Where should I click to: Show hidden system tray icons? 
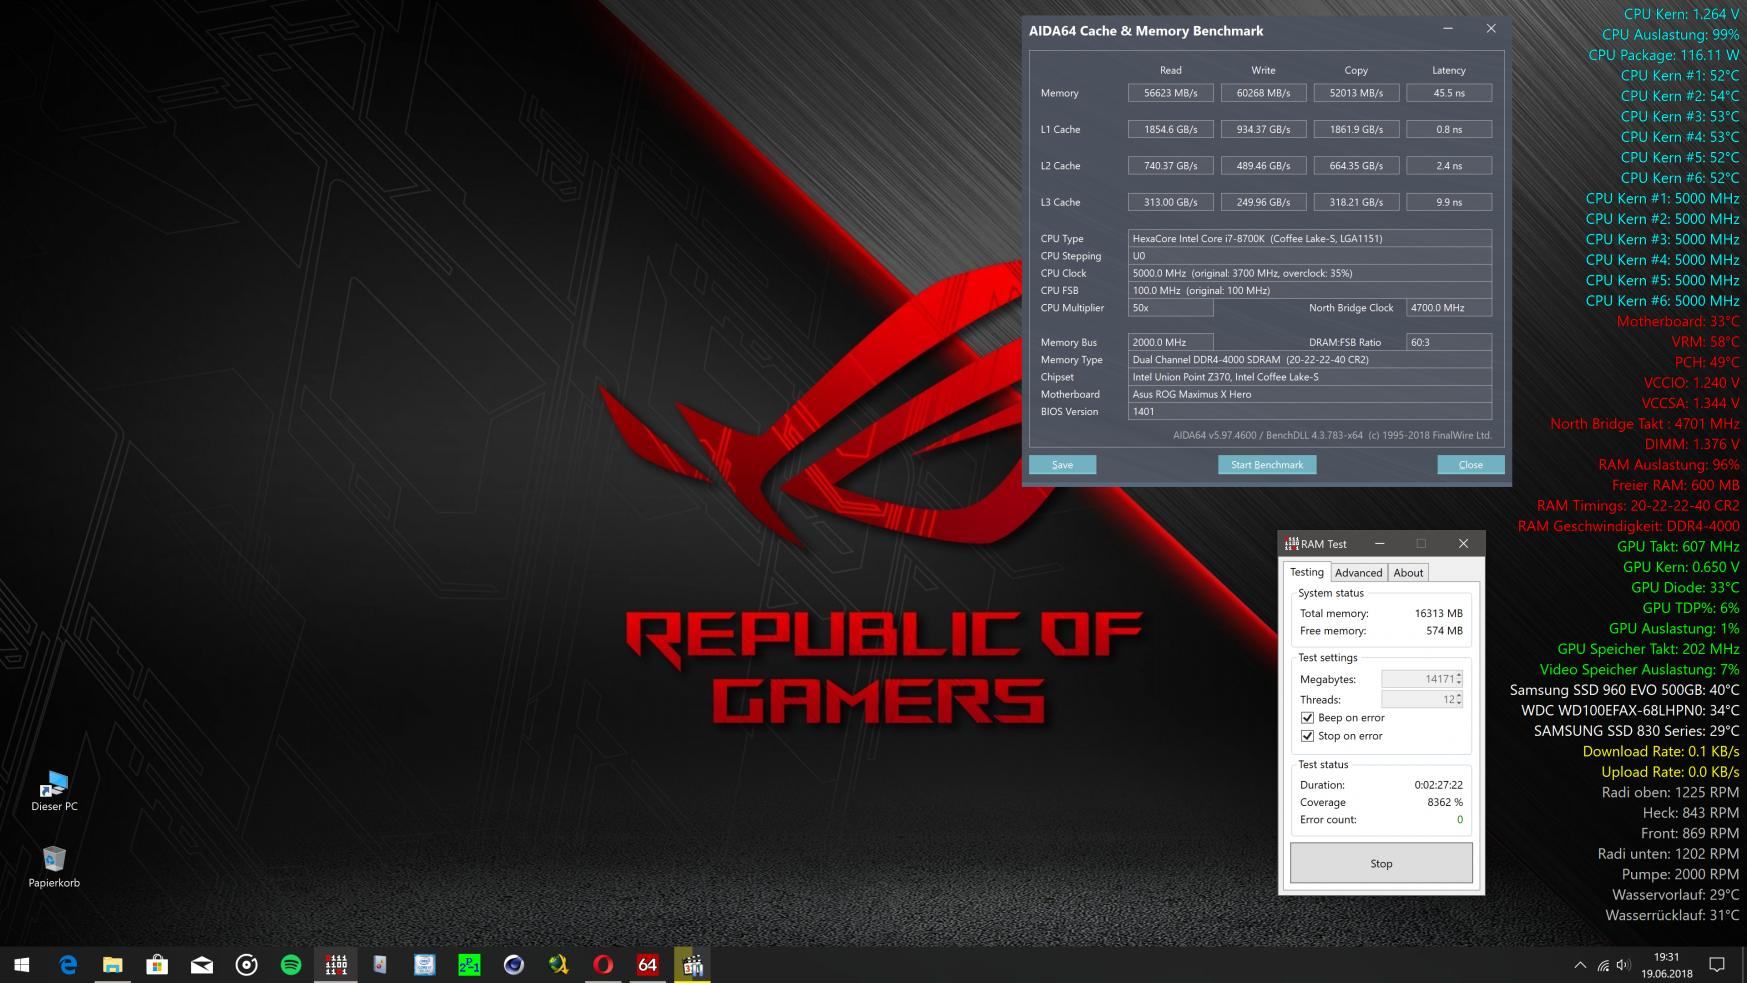click(1580, 965)
